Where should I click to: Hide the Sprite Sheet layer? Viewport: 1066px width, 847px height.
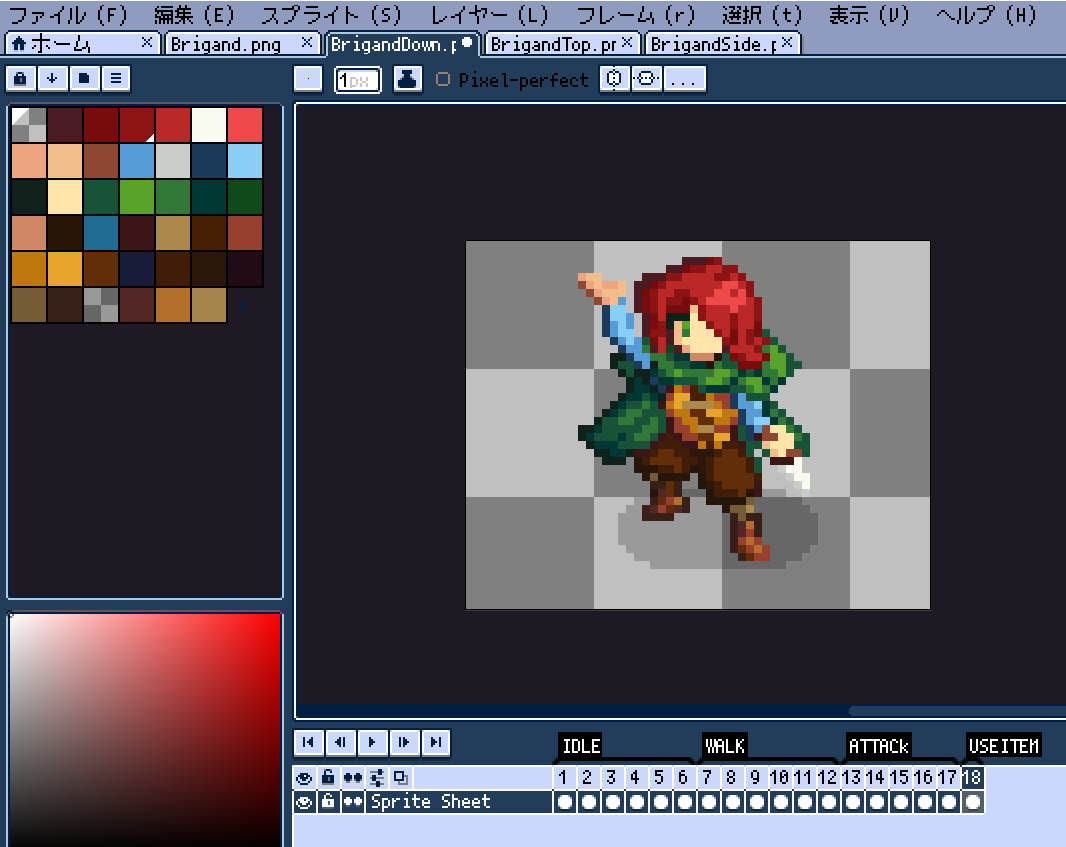point(304,802)
